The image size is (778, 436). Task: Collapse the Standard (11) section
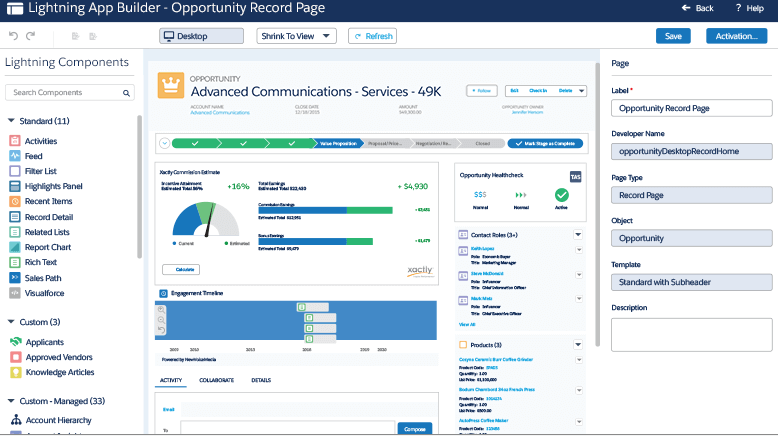[11, 121]
